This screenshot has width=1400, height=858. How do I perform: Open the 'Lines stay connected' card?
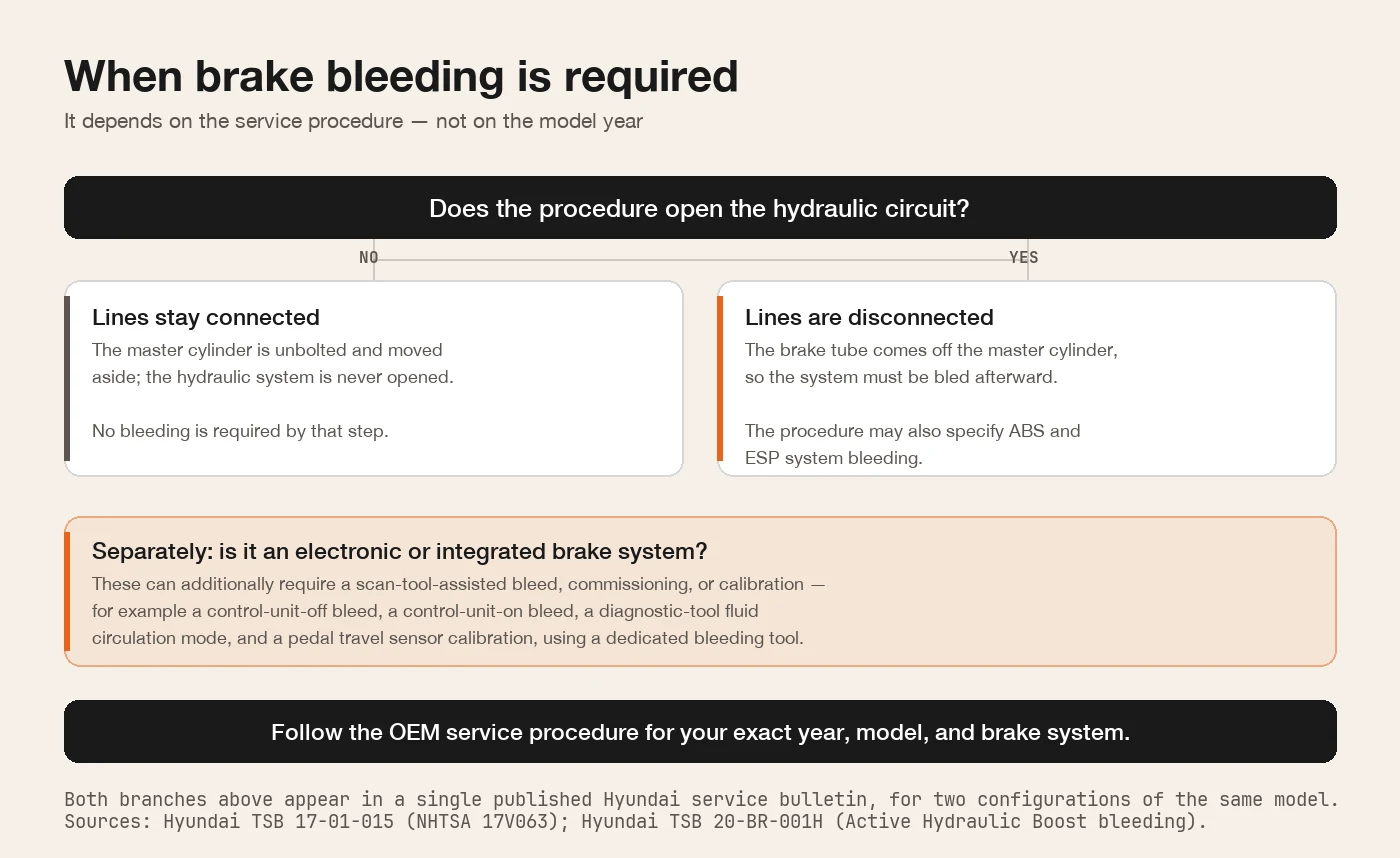tap(374, 378)
